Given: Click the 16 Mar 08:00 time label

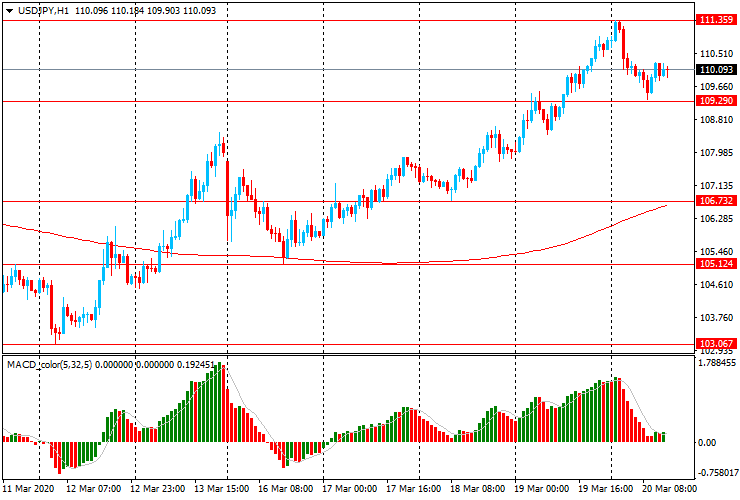Looking at the screenshot, I should pos(286,489).
